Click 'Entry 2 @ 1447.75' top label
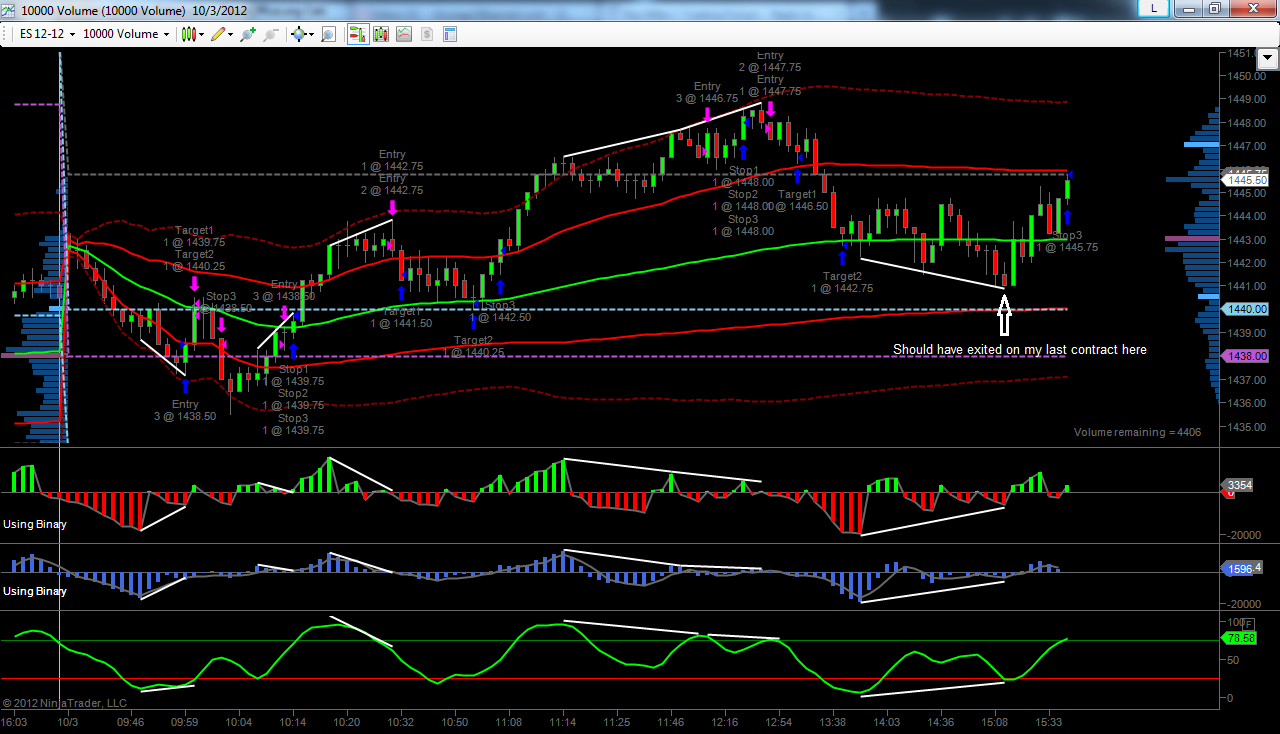 (x=770, y=61)
